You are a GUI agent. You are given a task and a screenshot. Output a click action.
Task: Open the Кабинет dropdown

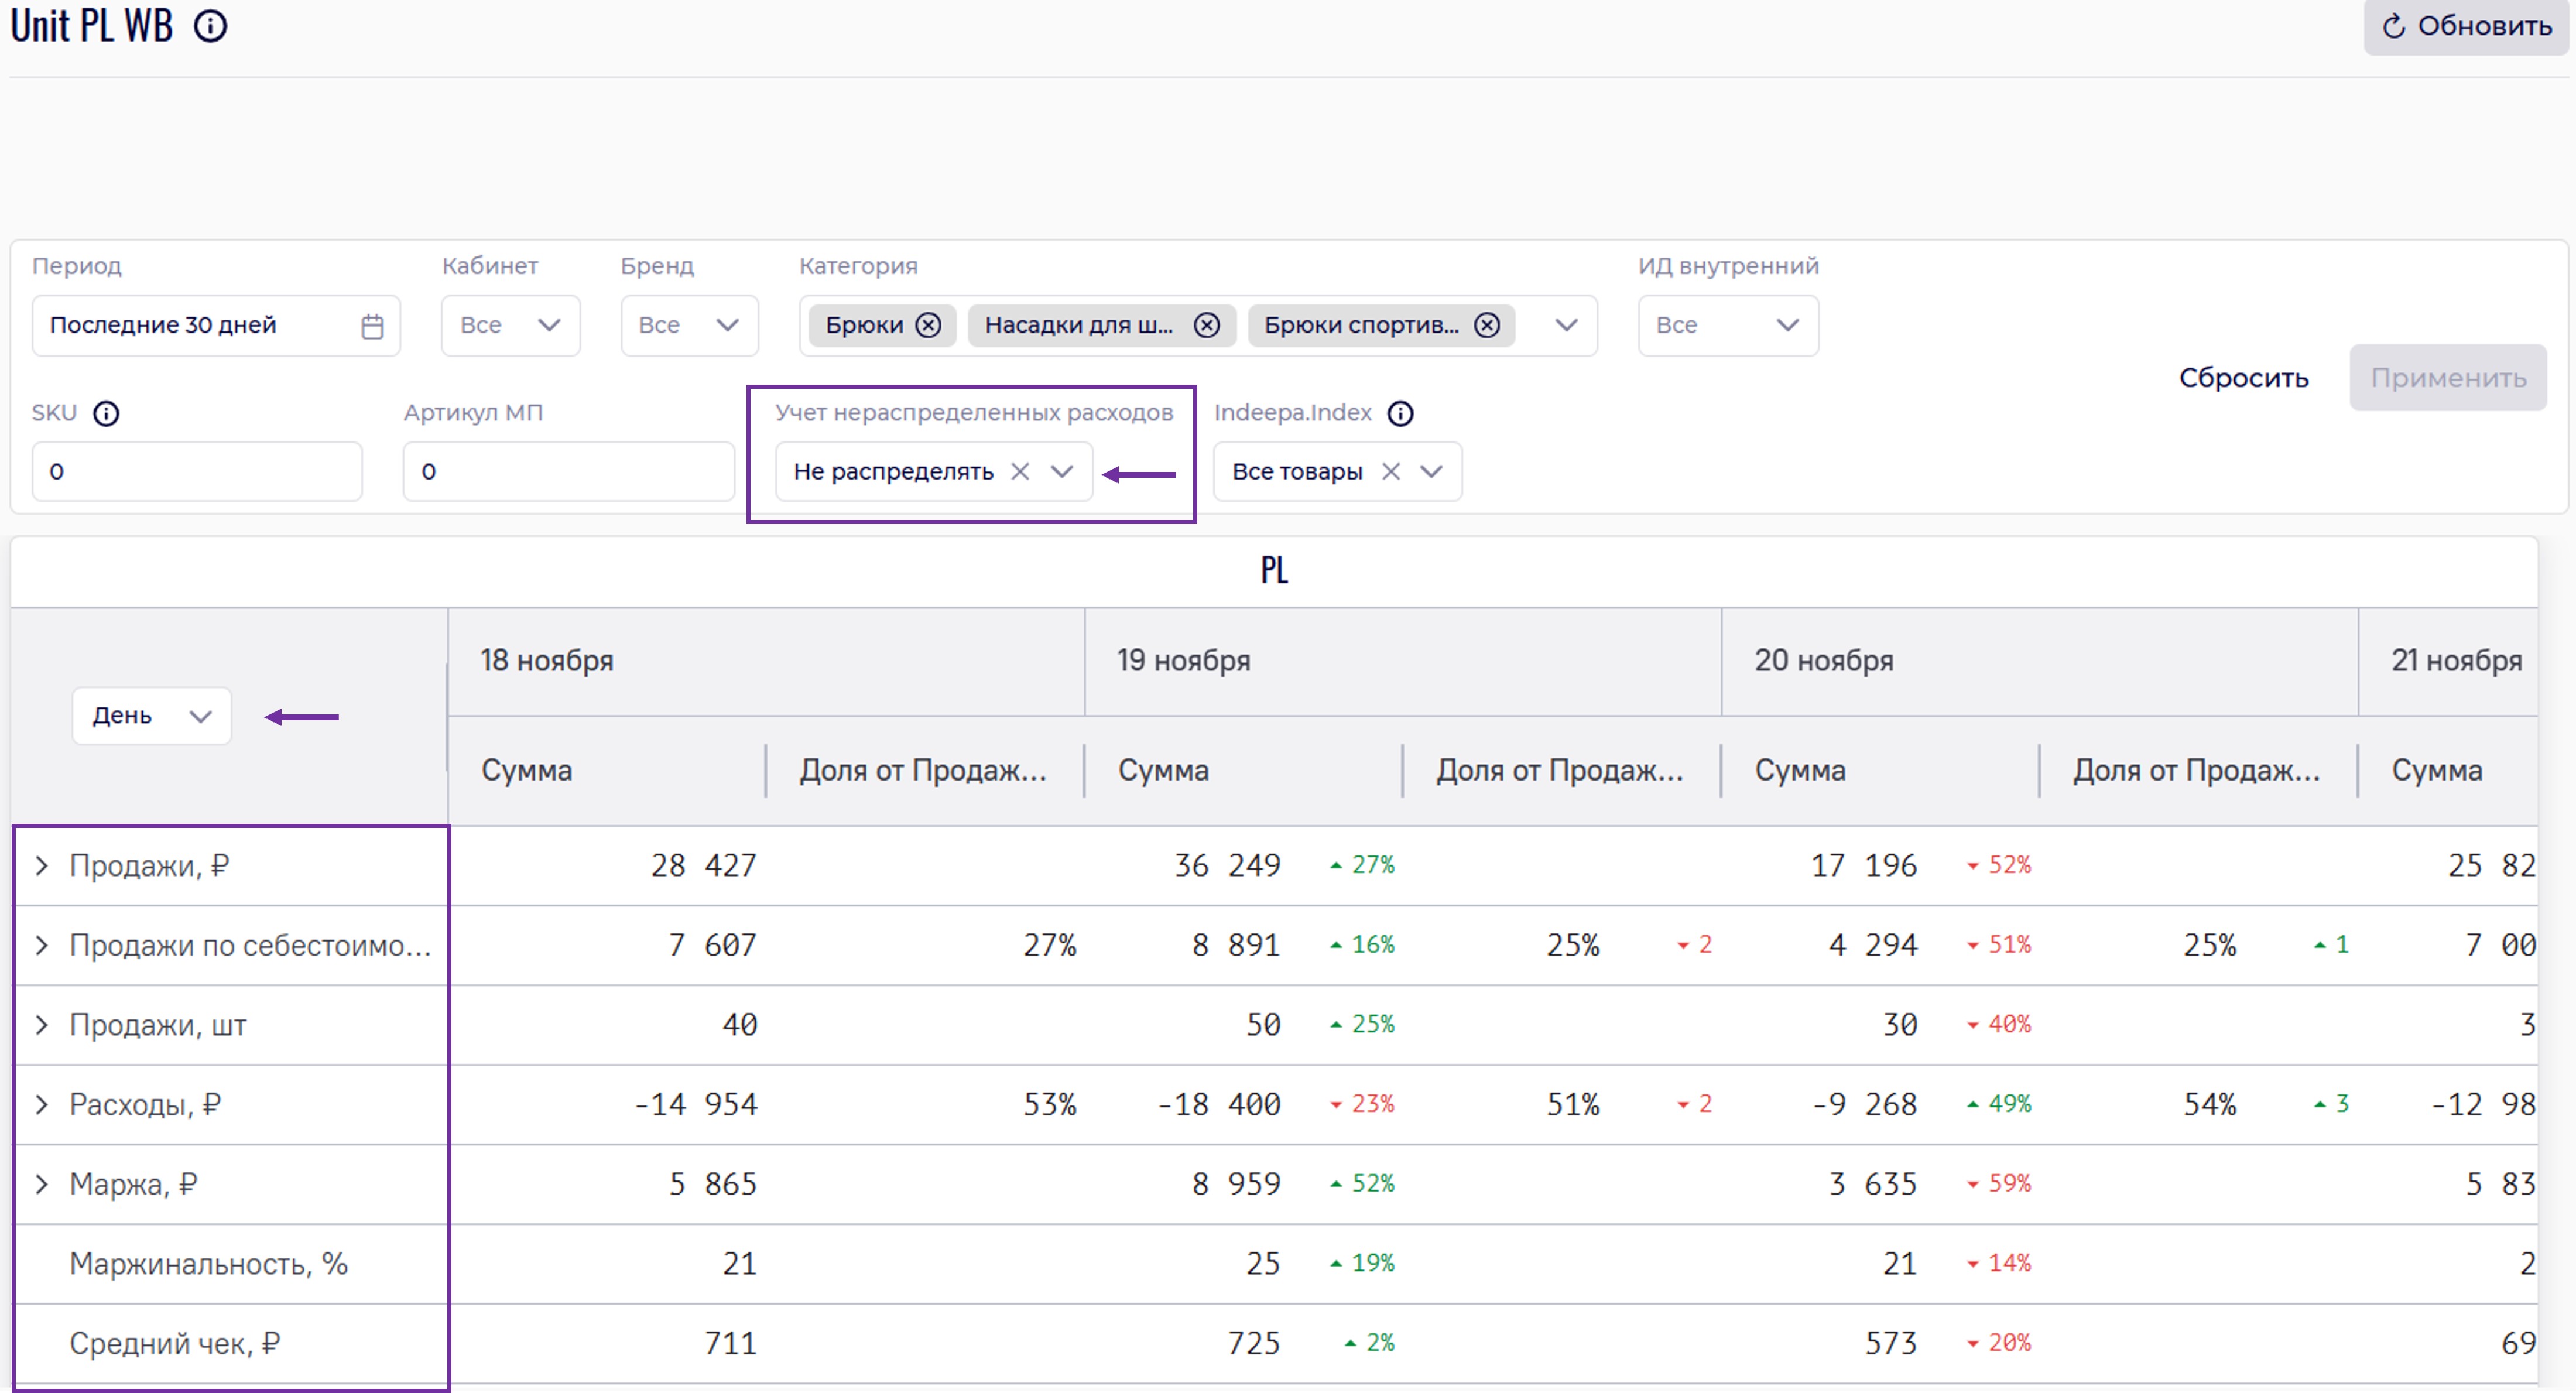click(x=510, y=325)
